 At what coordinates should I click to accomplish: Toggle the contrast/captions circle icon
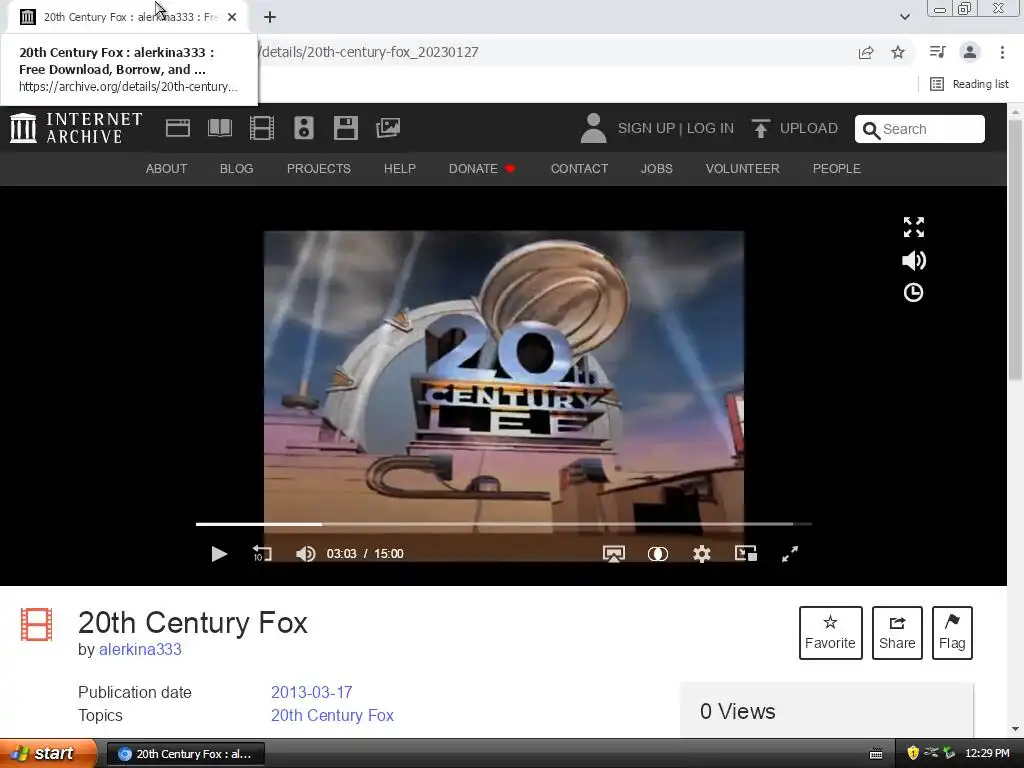(x=658, y=554)
